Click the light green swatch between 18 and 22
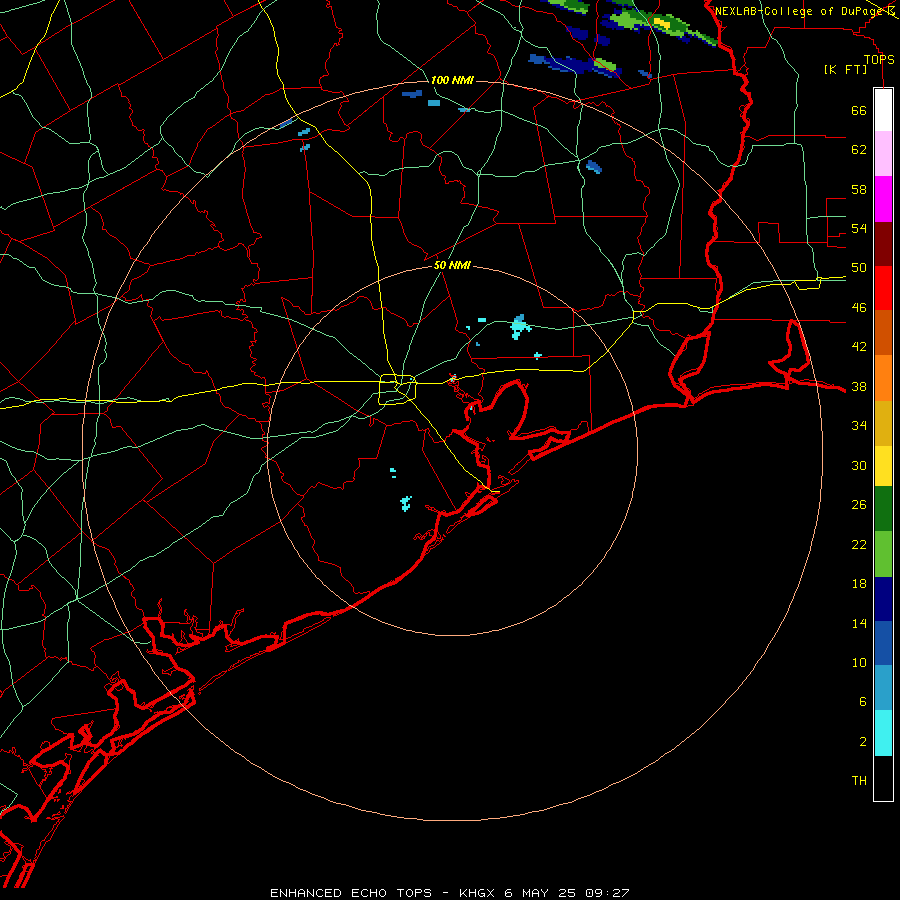This screenshot has width=900, height=900. click(x=883, y=554)
